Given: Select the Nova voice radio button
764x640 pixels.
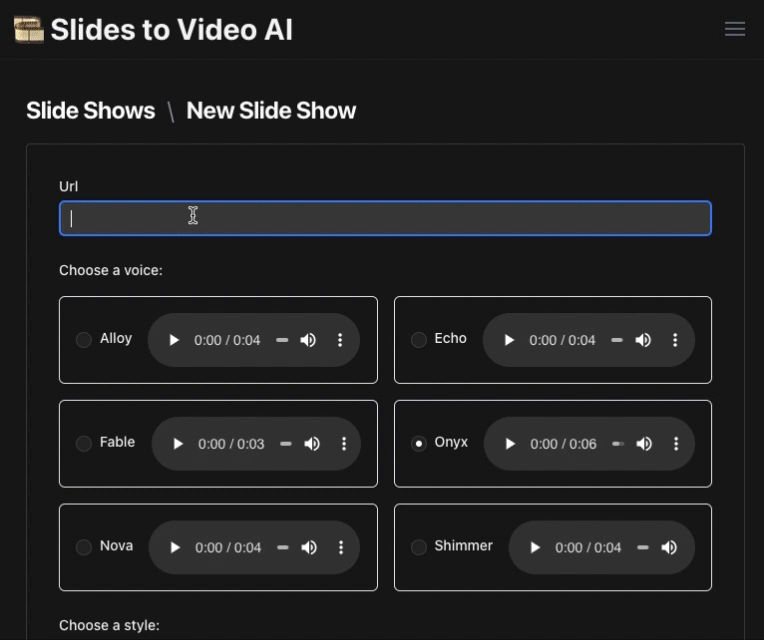Looking at the screenshot, I should pyautogui.click(x=84, y=547).
